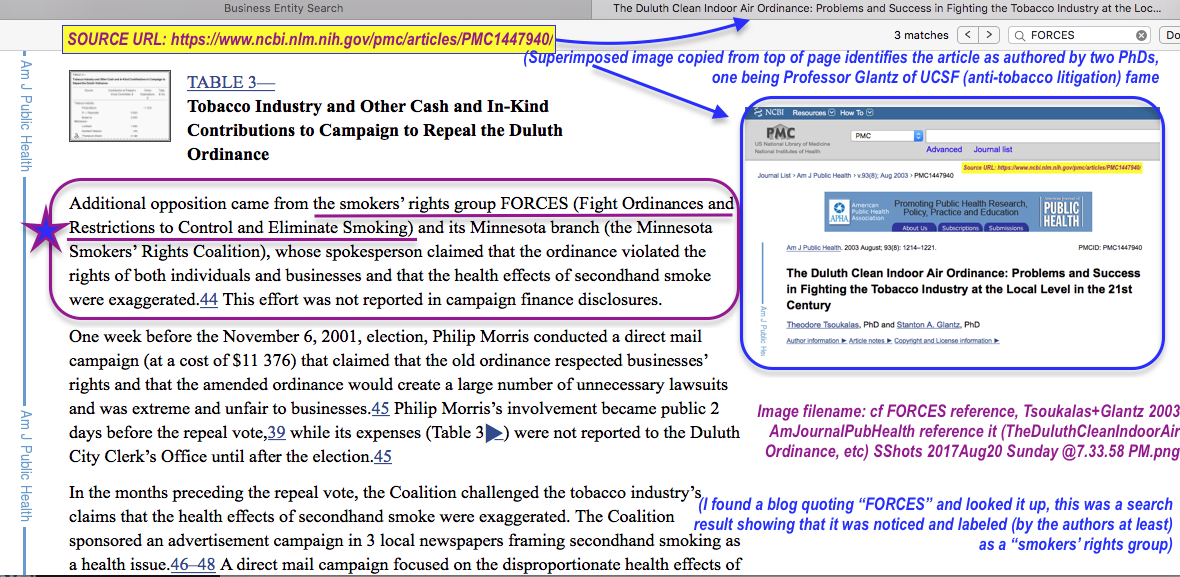Open reference 39 citation link
The width and height of the screenshot is (1180, 577).
(276, 433)
